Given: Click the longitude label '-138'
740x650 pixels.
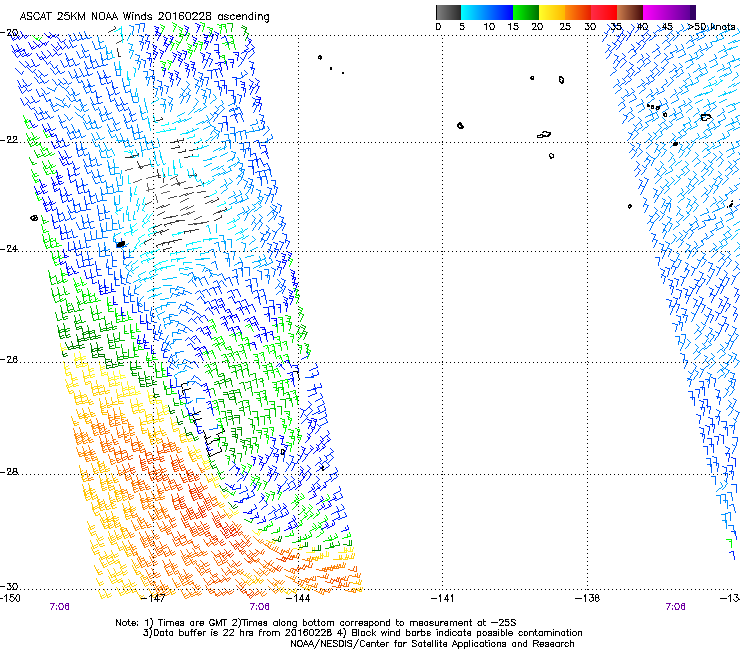Looking at the screenshot, I should click(587, 598).
